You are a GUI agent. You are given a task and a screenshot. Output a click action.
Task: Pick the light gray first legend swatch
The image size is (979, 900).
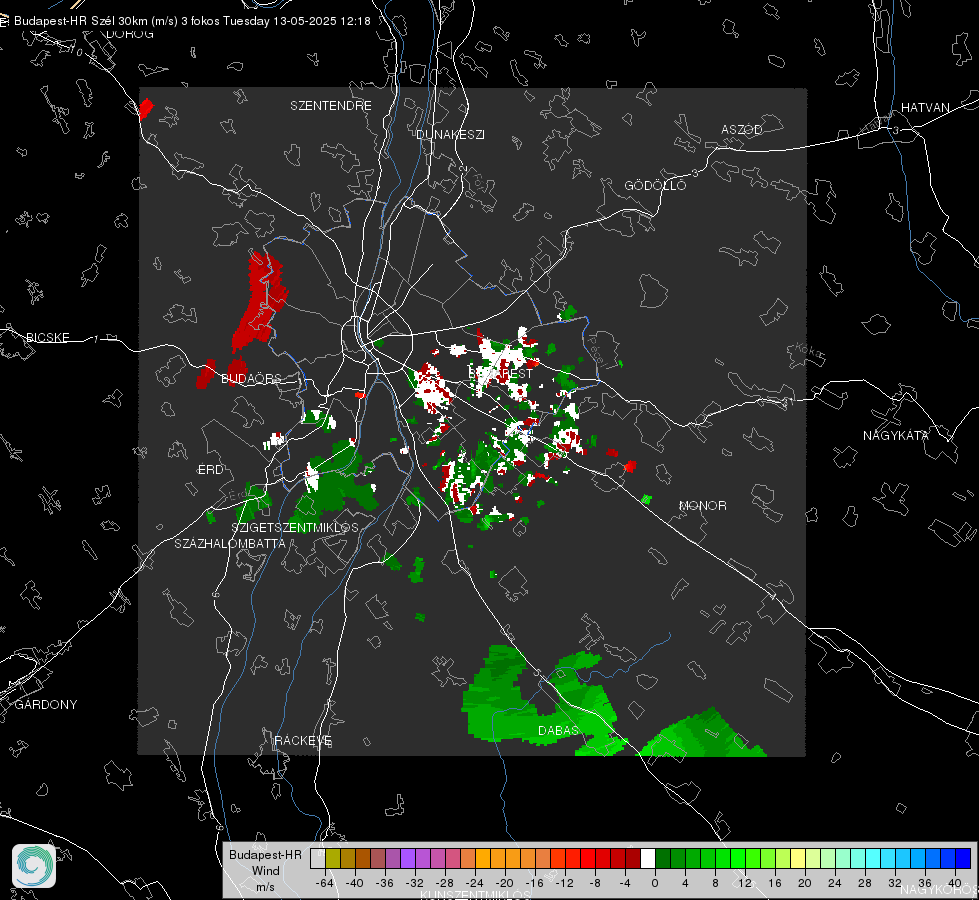tap(318, 859)
